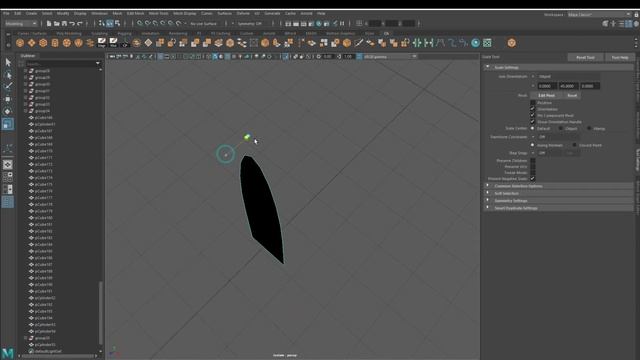Screen dimensions: 640x360
Task: Click the 45.0000 orientation value field
Action: pos(568,86)
